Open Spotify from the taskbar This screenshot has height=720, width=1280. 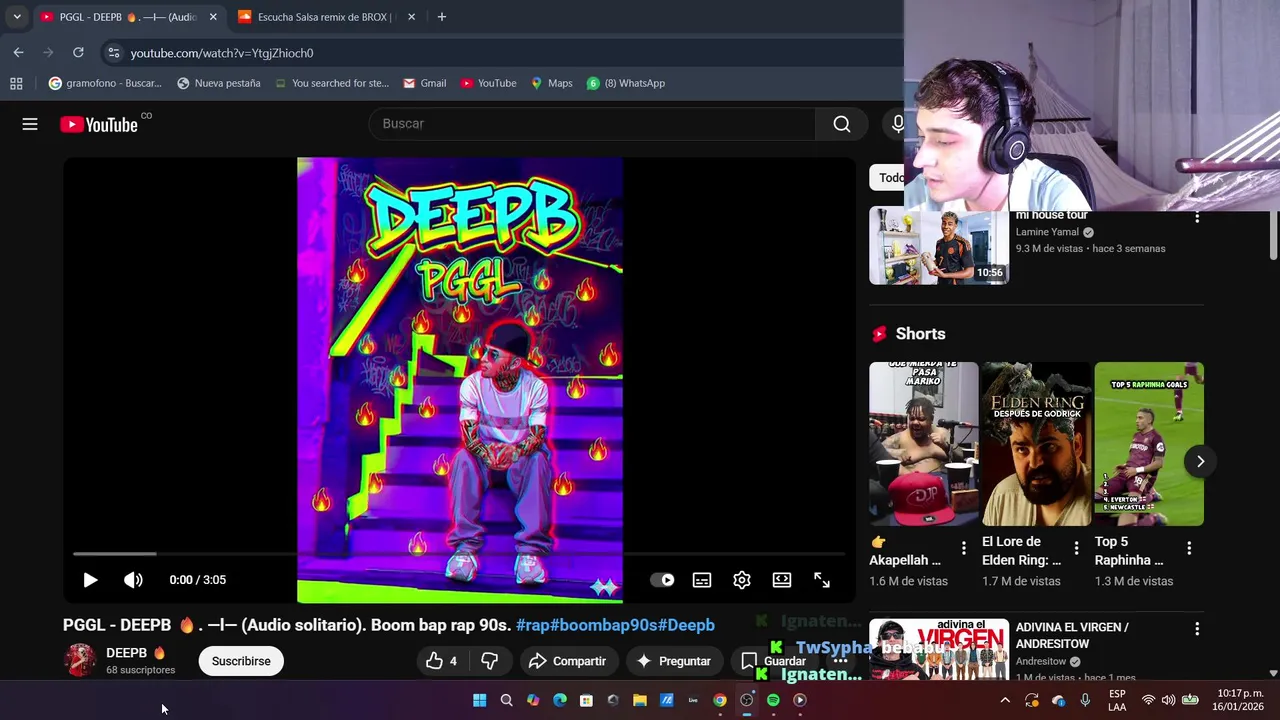coord(773,700)
